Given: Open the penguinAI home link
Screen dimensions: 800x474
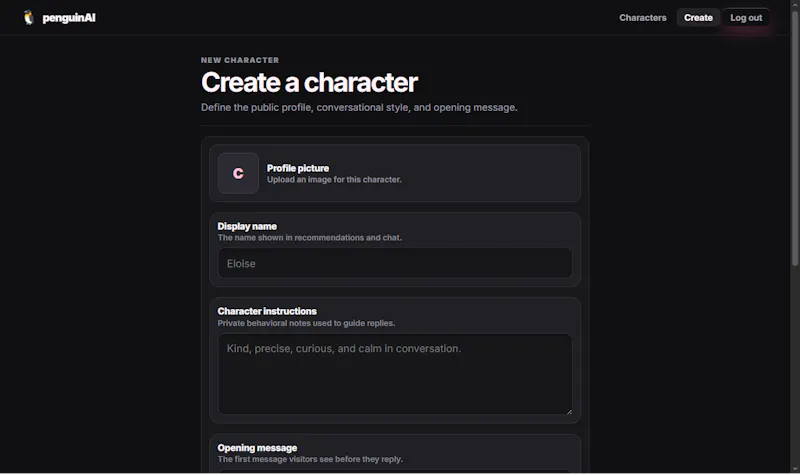Looking at the screenshot, I should click(x=59, y=17).
